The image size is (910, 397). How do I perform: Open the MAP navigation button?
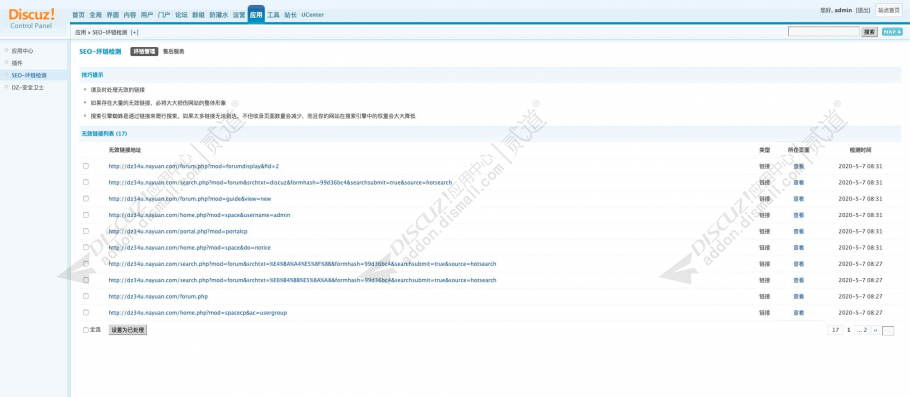pyautogui.click(x=892, y=32)
